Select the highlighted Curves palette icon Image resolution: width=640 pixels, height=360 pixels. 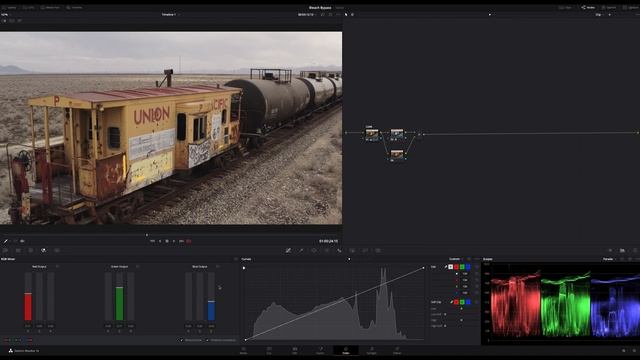[288, 250]
